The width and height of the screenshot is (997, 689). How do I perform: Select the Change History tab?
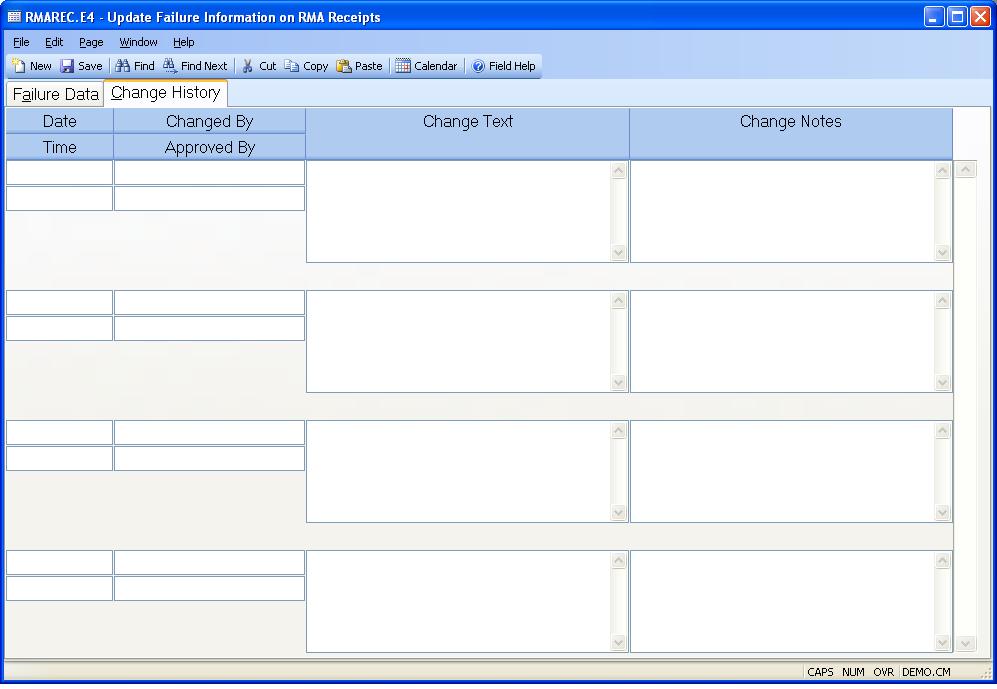point(166,93)
